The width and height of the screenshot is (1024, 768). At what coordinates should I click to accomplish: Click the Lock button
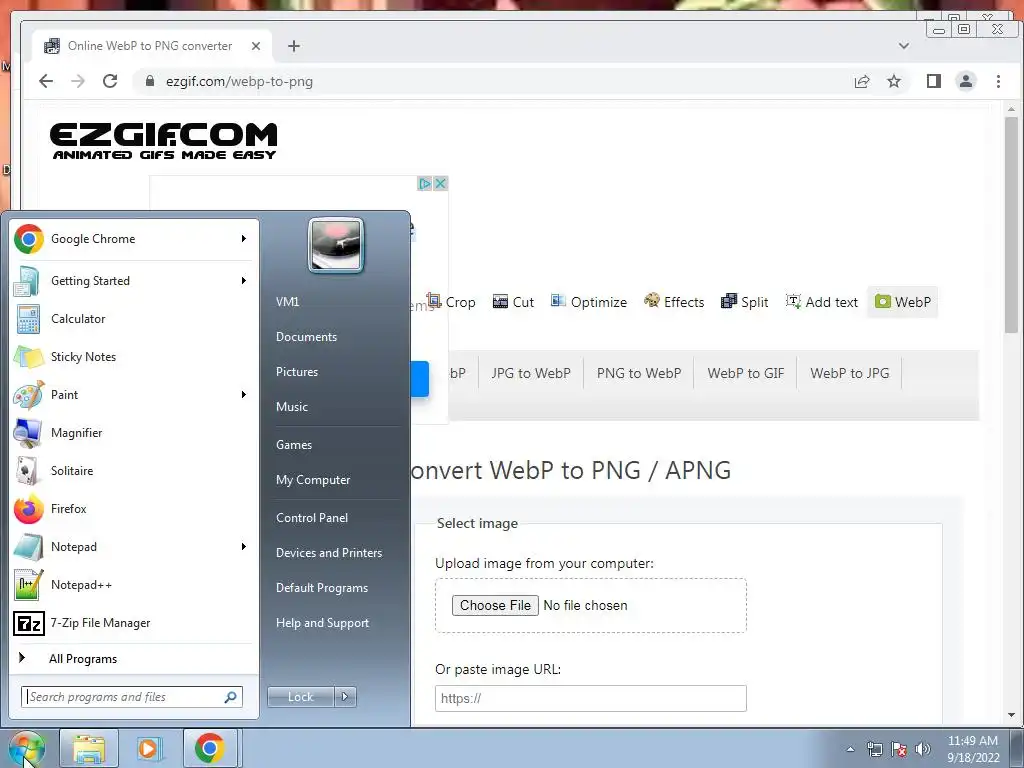point(301,697)
